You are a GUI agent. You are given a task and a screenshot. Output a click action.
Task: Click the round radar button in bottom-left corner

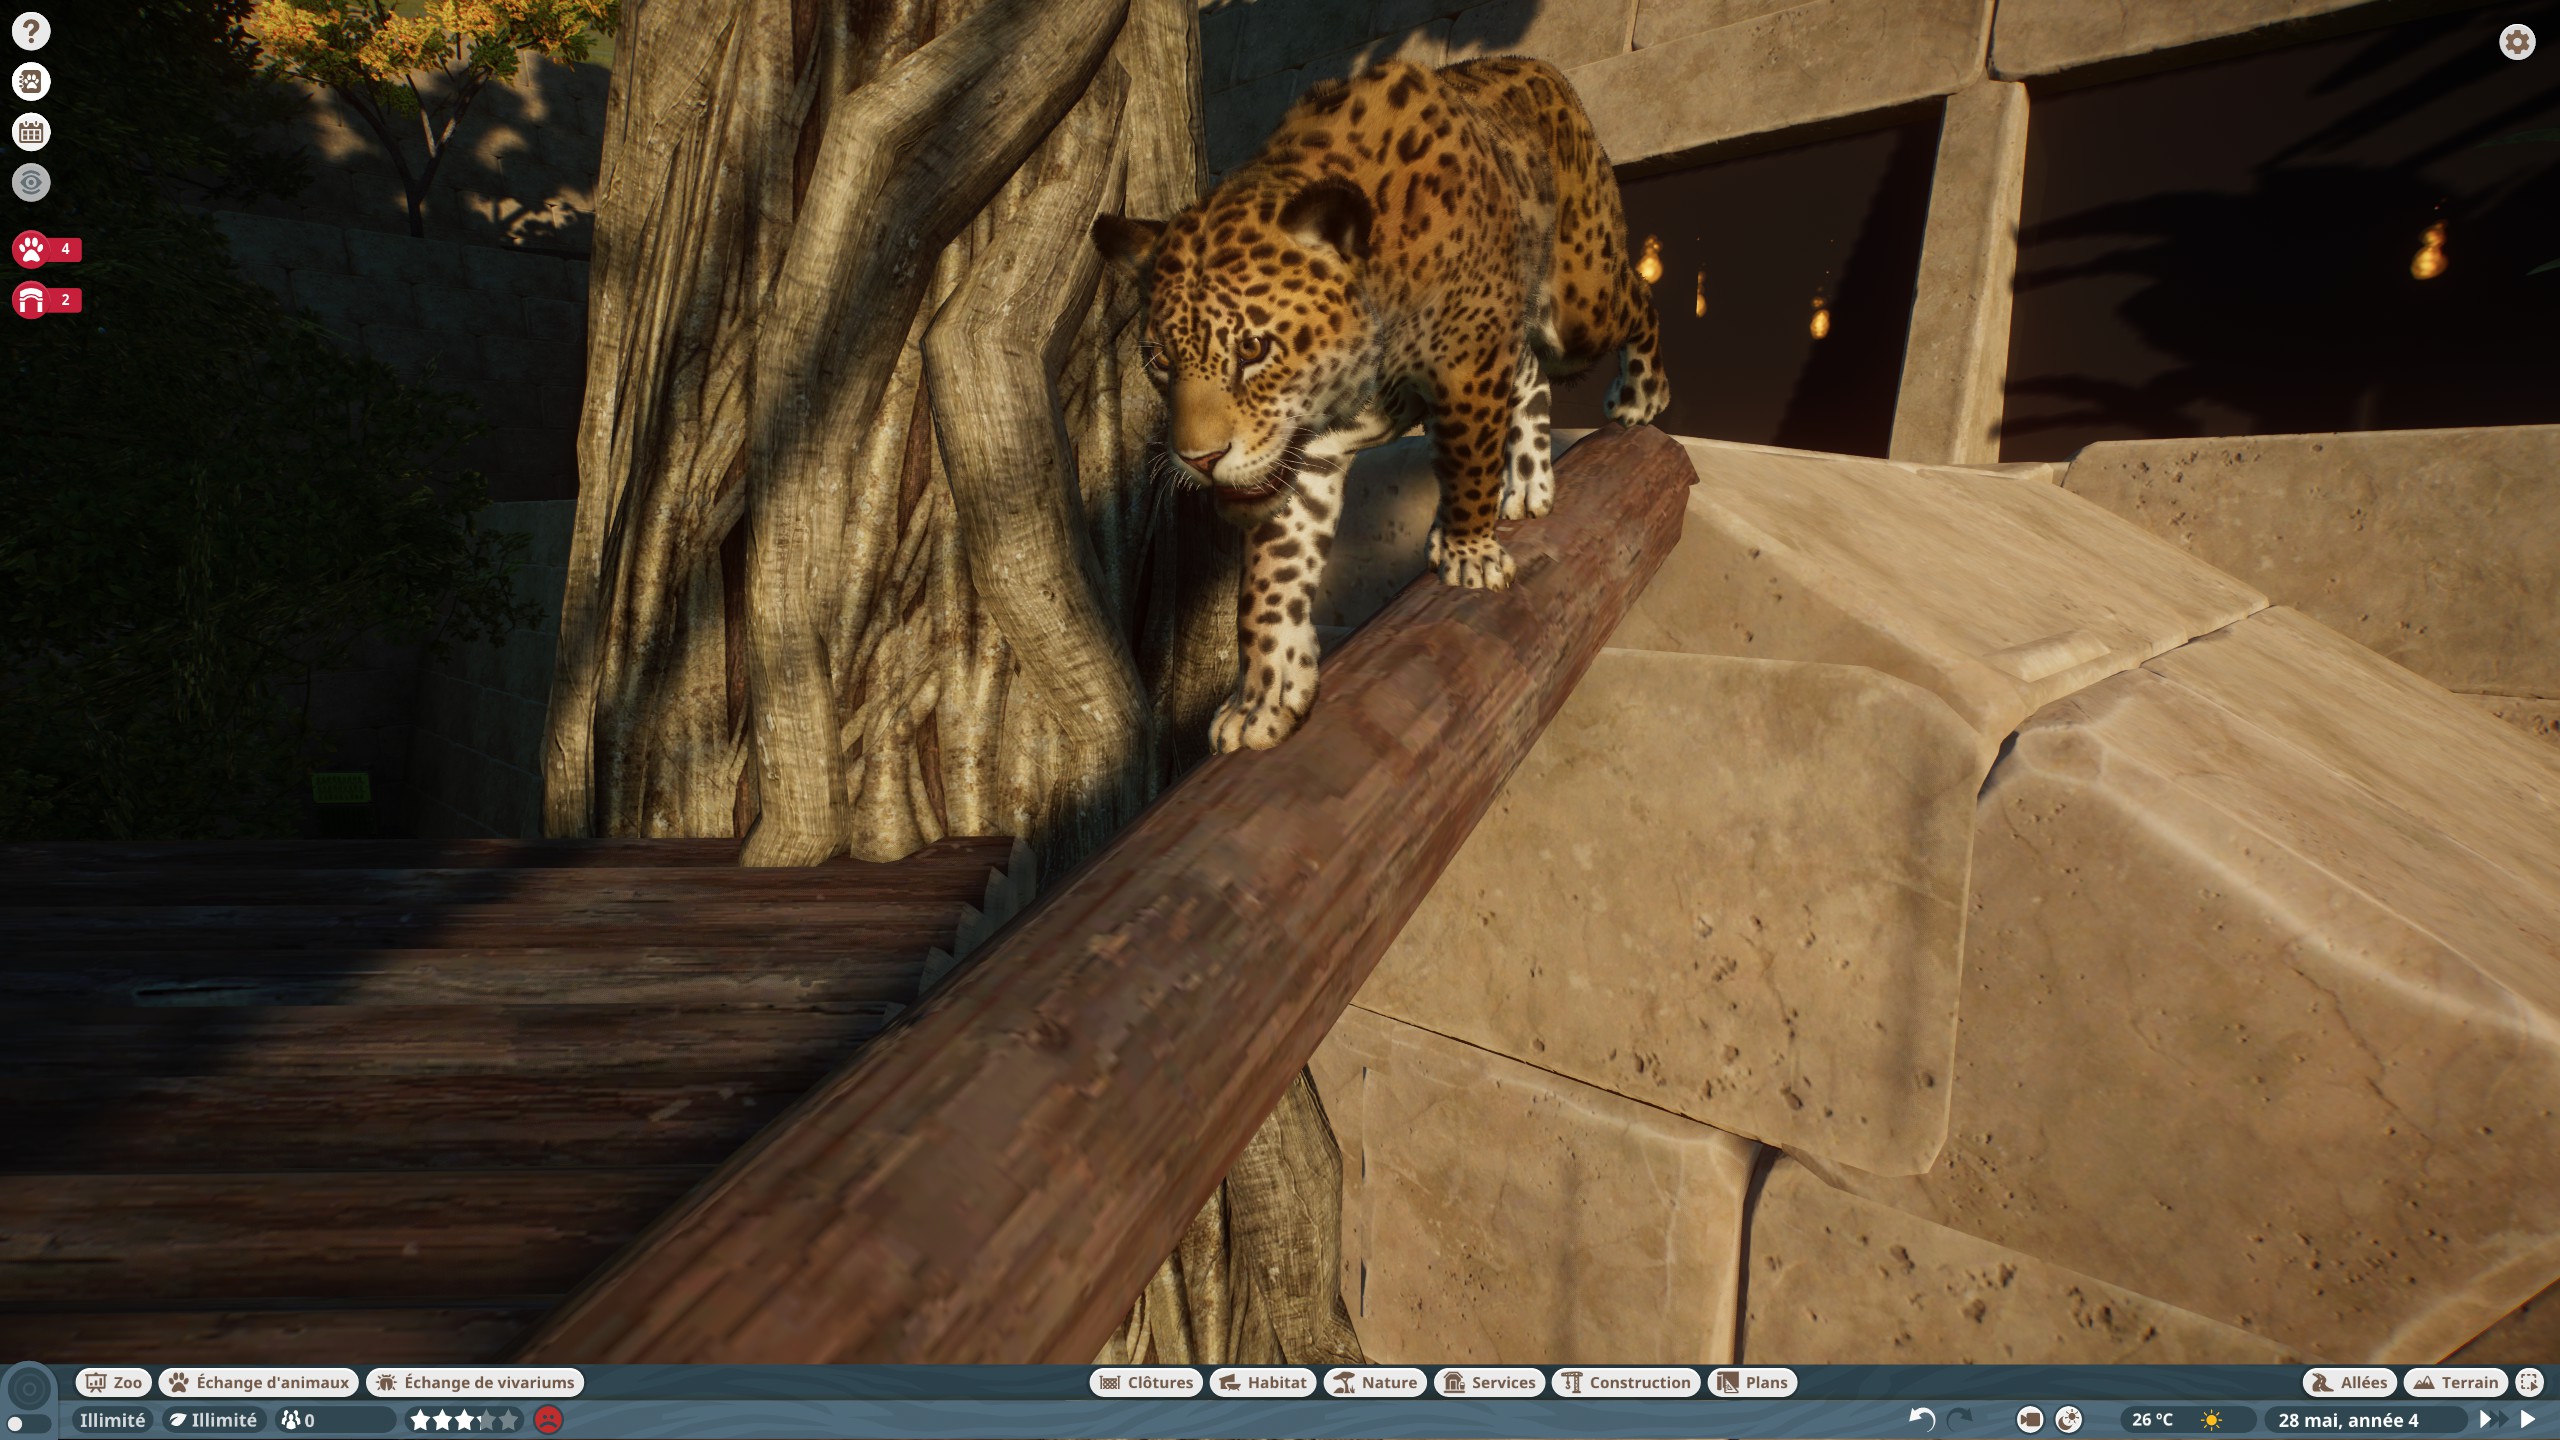point(28,1389)
